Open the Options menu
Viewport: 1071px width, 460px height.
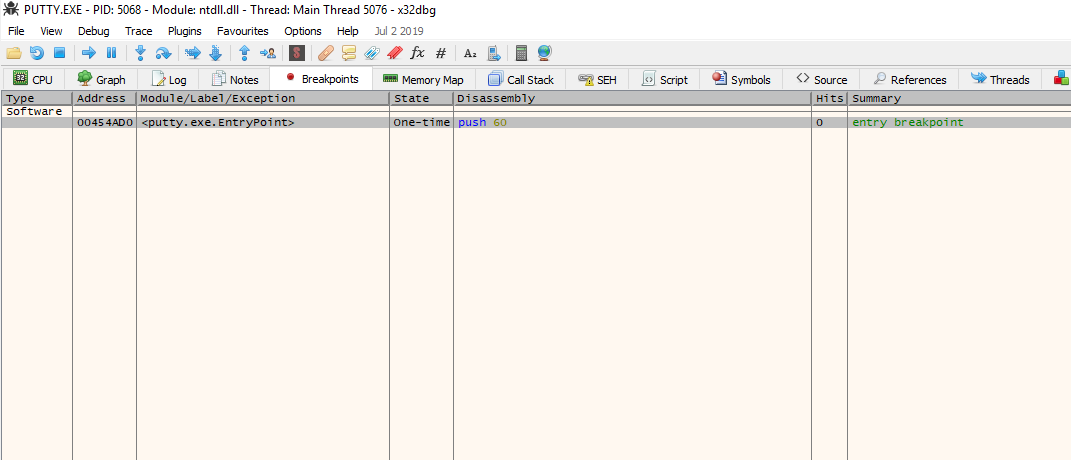[303, 31]
